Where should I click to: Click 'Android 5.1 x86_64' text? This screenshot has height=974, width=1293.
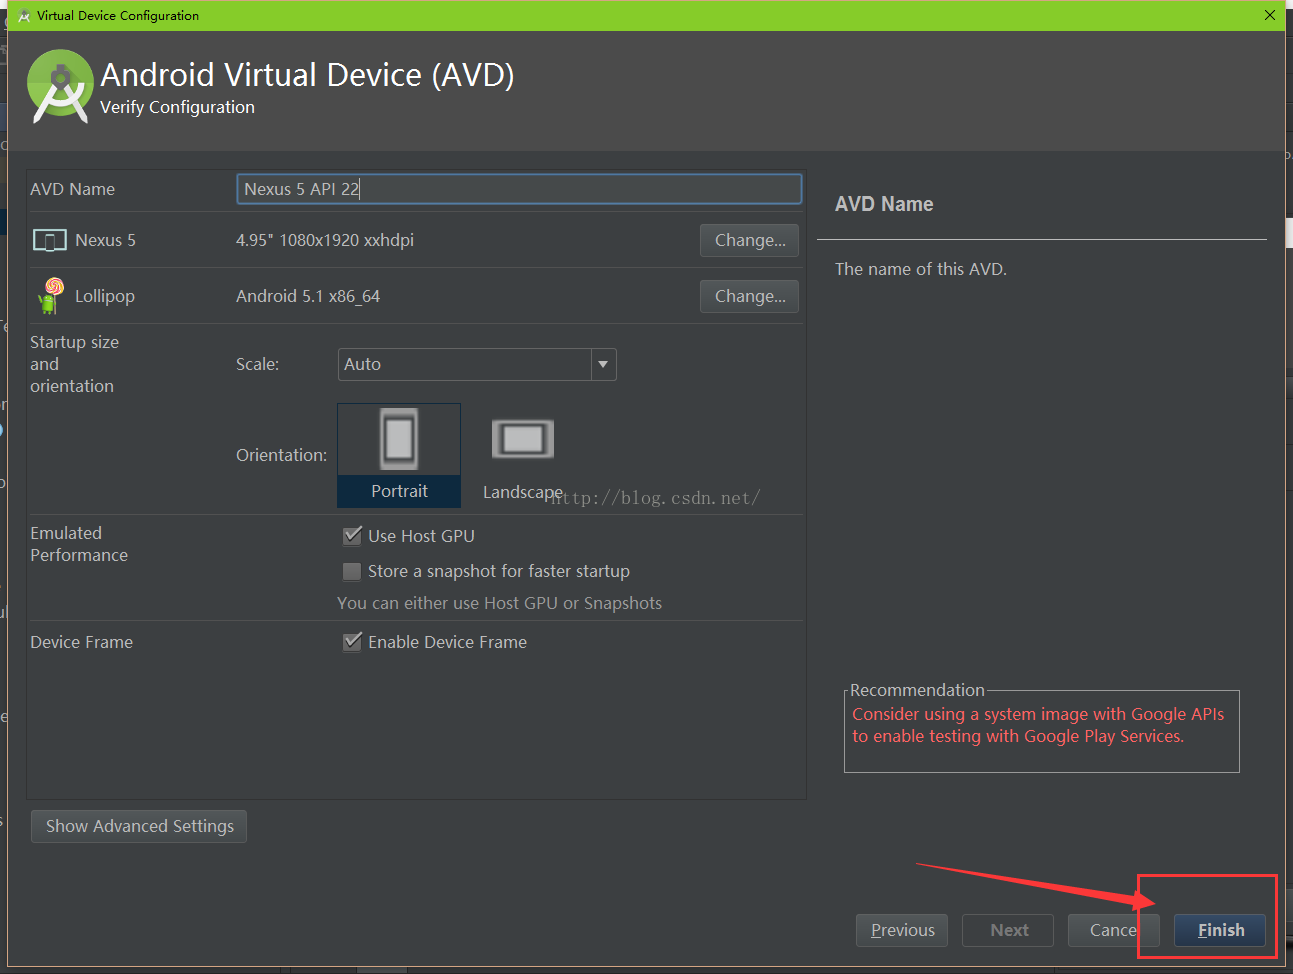308,296
